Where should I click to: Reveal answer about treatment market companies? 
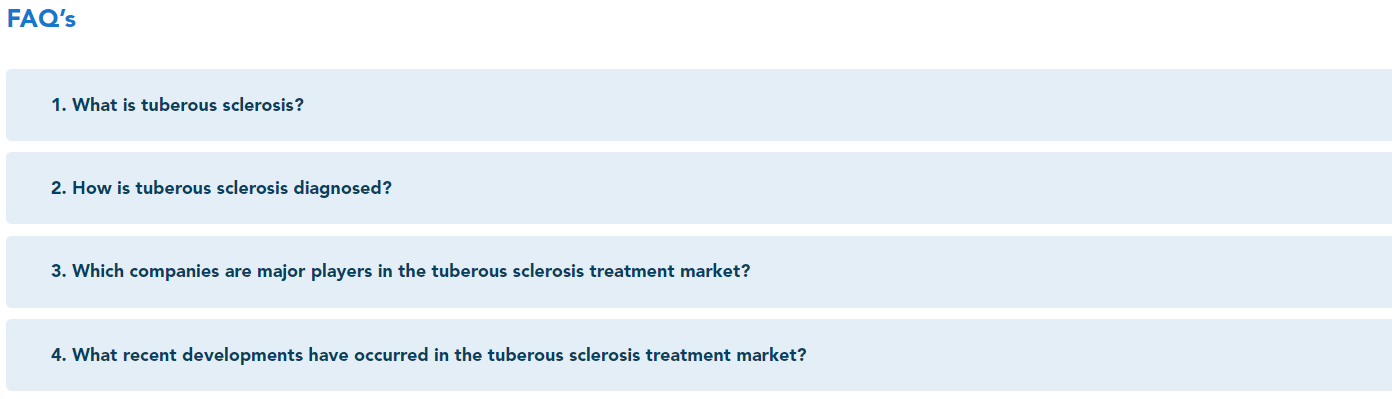[x=699, y=272]
